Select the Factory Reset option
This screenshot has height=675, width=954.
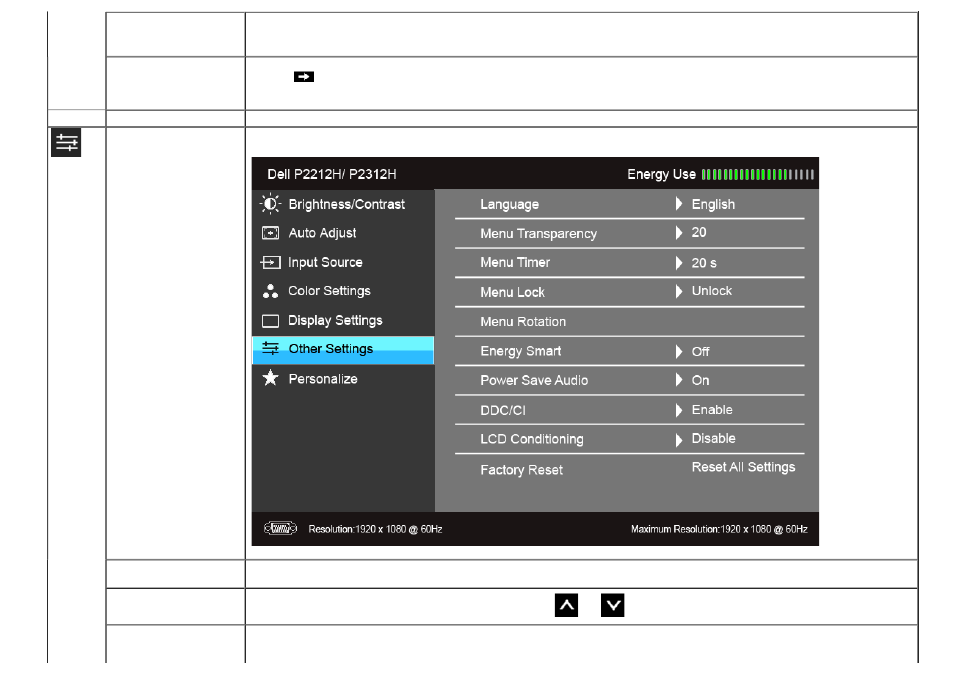[521, 470]
